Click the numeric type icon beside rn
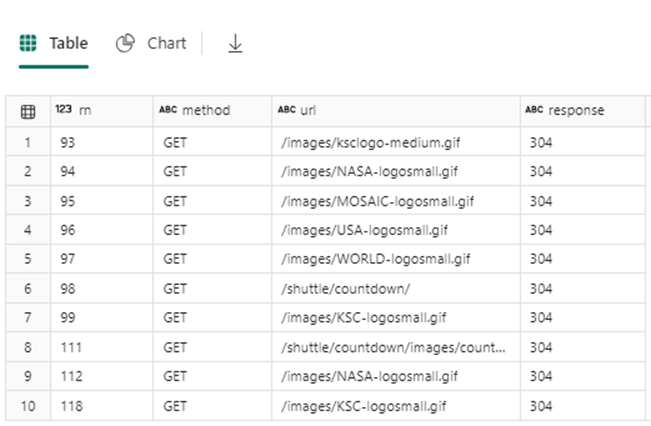This screenshot has width=651, height=426. click(63, 110)
